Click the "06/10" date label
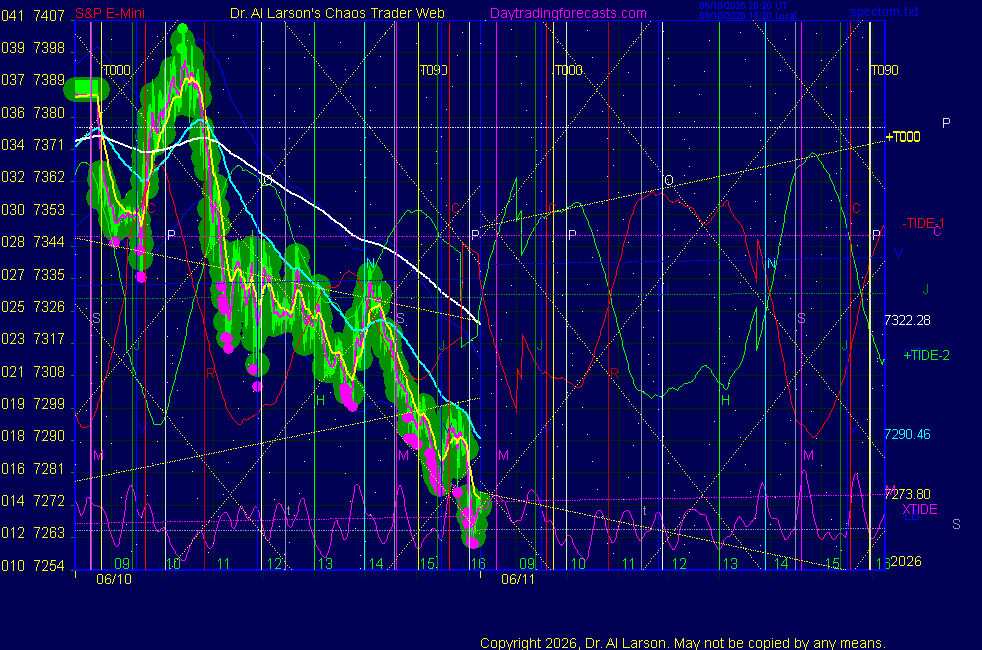This screenshot has width=982, height=650. [x=114, y=579]
